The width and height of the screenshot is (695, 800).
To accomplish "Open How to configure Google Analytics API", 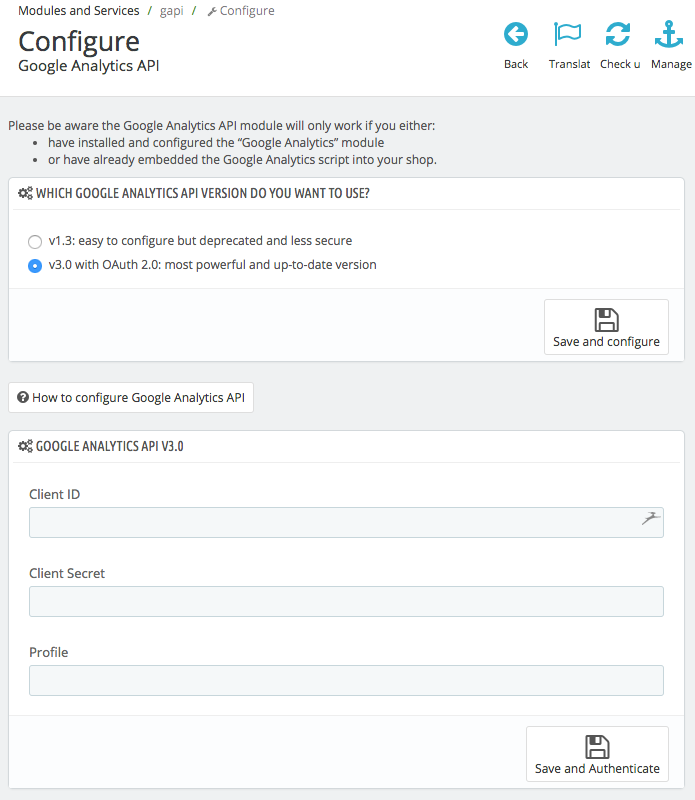I will 131,398.
